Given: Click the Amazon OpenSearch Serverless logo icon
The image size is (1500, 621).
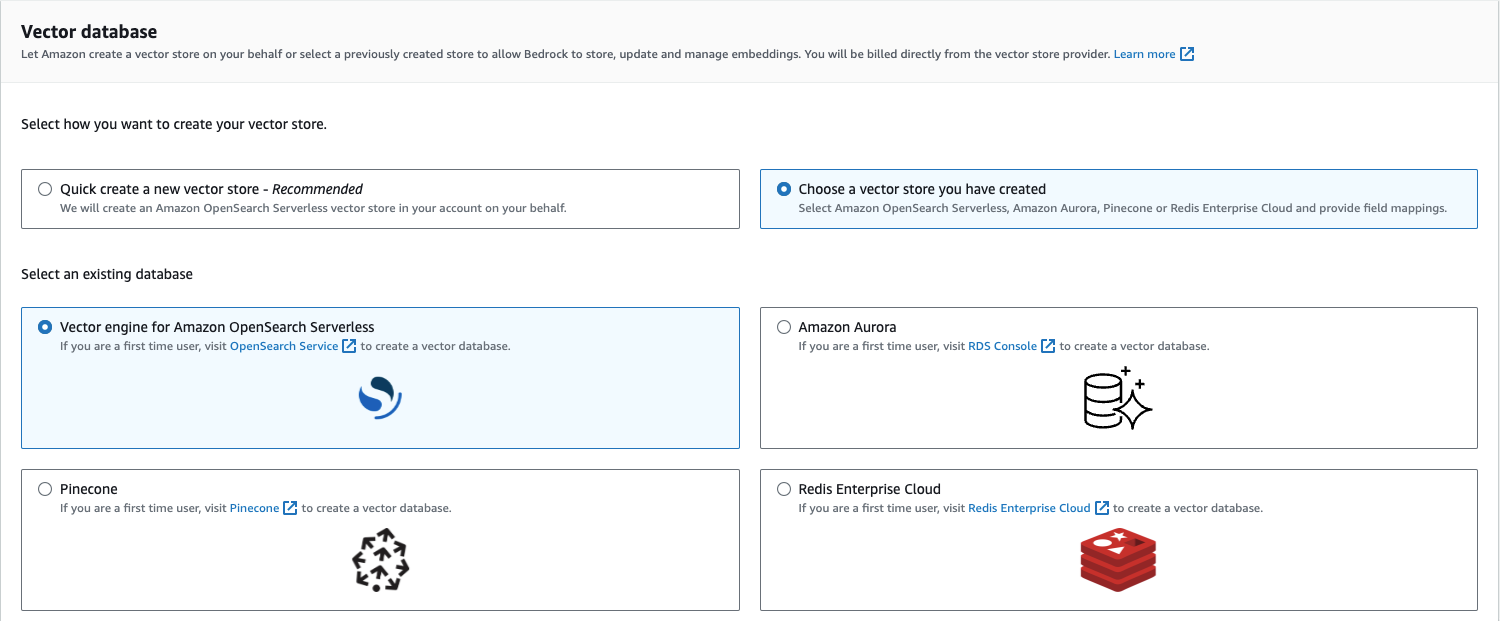Looking at the screenshot, I should pyautogui.click(x=380, y=397).
